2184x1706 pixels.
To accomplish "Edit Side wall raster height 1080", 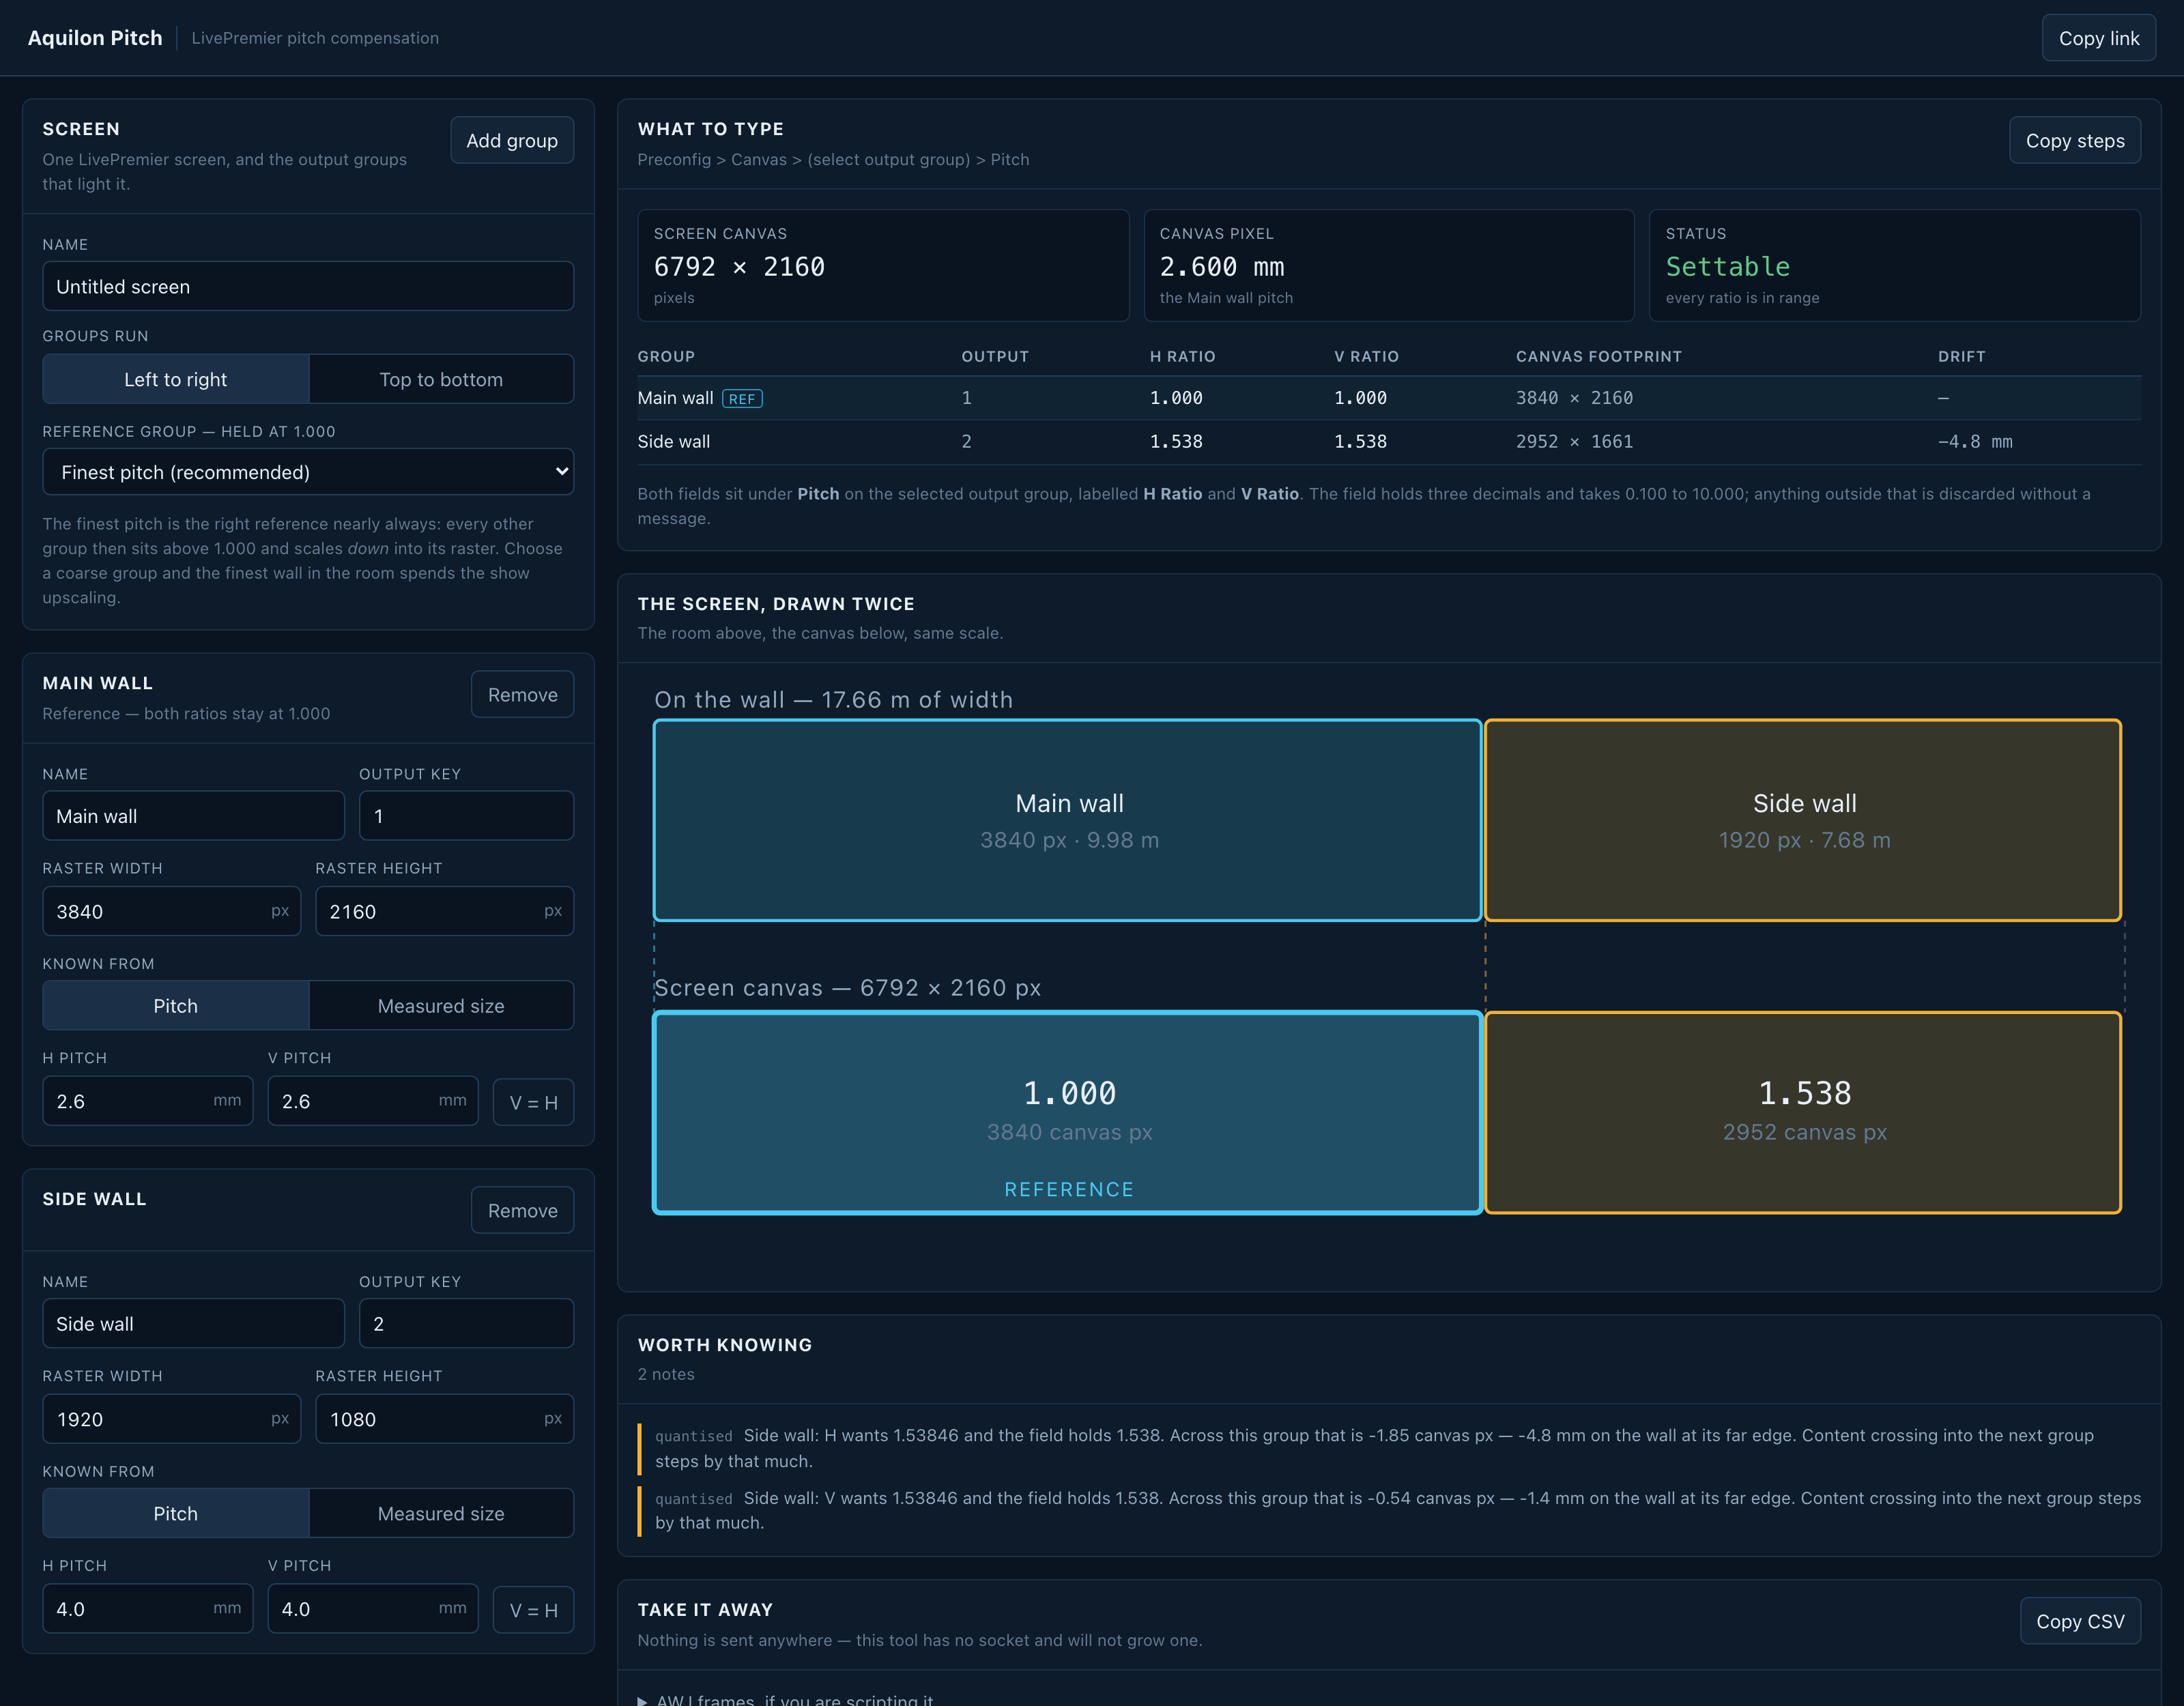I will [x=444, y=1419].
